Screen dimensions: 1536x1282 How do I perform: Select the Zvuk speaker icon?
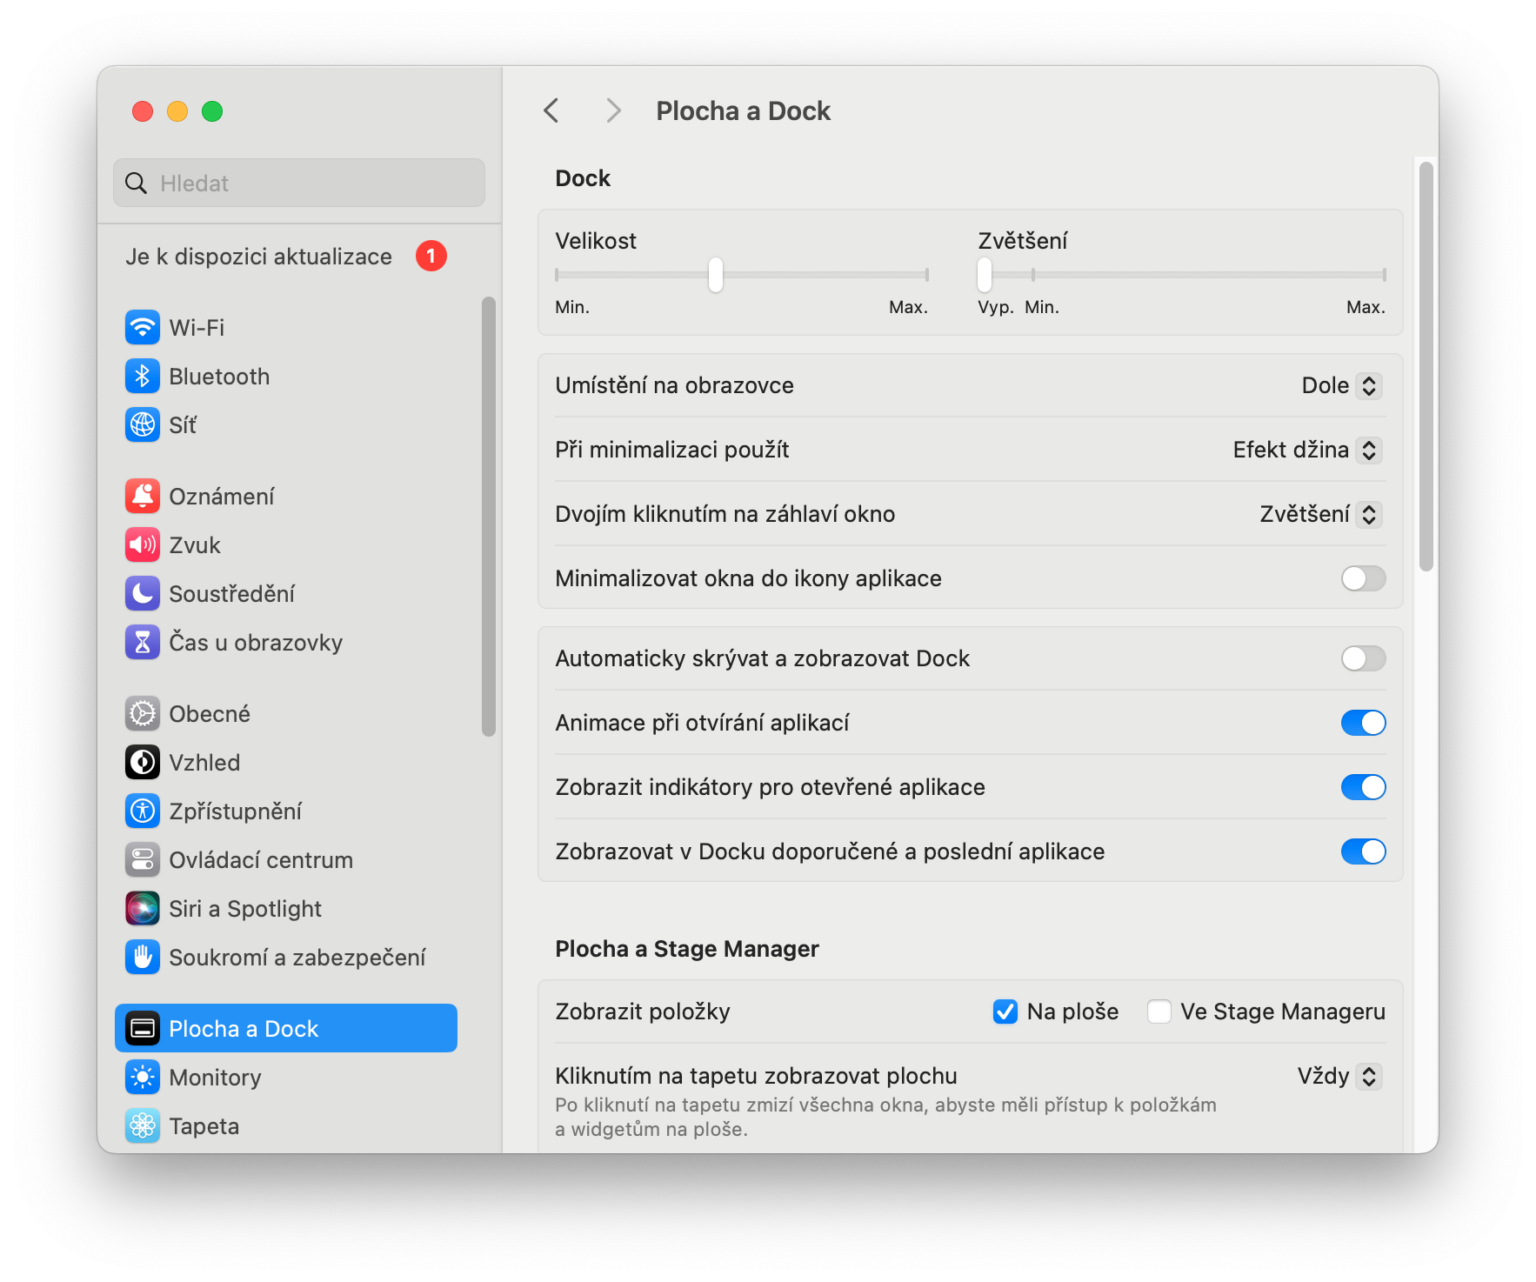(x=142, y=545)
